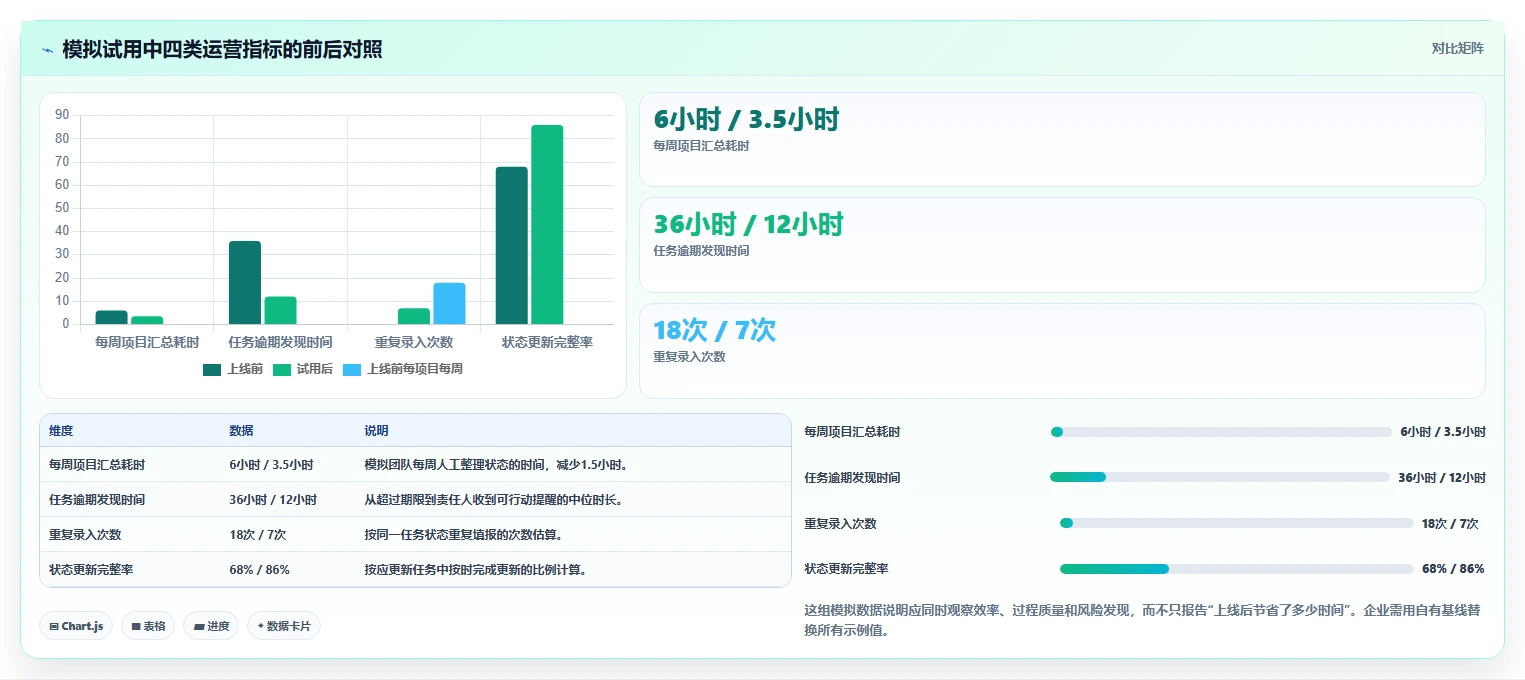Toggle the 上线前每项目每周 legend swatch
This screenshot has width=1525, height=680.
click(351, 369)
